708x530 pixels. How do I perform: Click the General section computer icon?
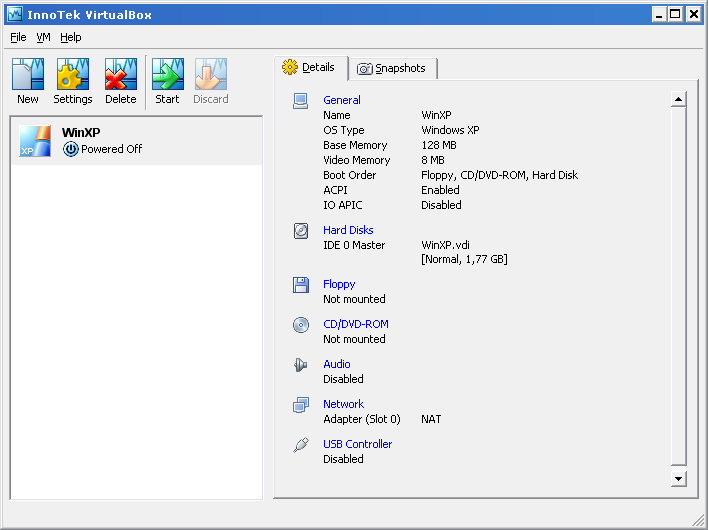[x=300, y=101]
